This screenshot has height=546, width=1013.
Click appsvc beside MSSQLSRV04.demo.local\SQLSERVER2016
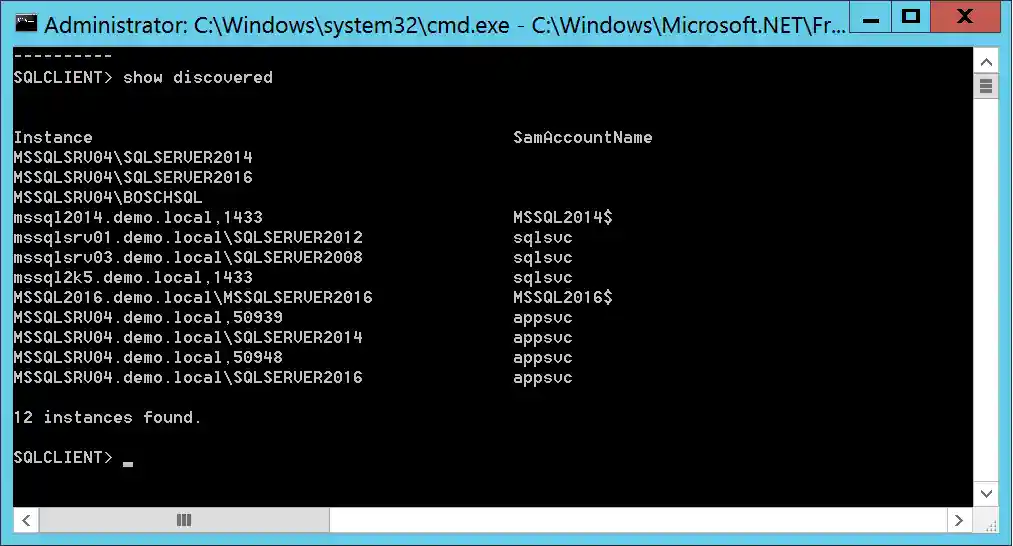click(543, 378)
